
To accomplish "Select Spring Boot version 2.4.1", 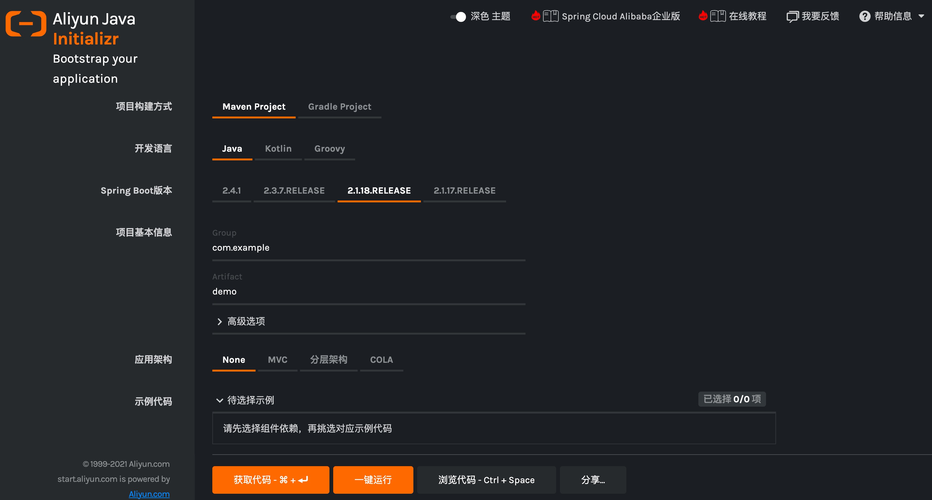I will point(231,191).
